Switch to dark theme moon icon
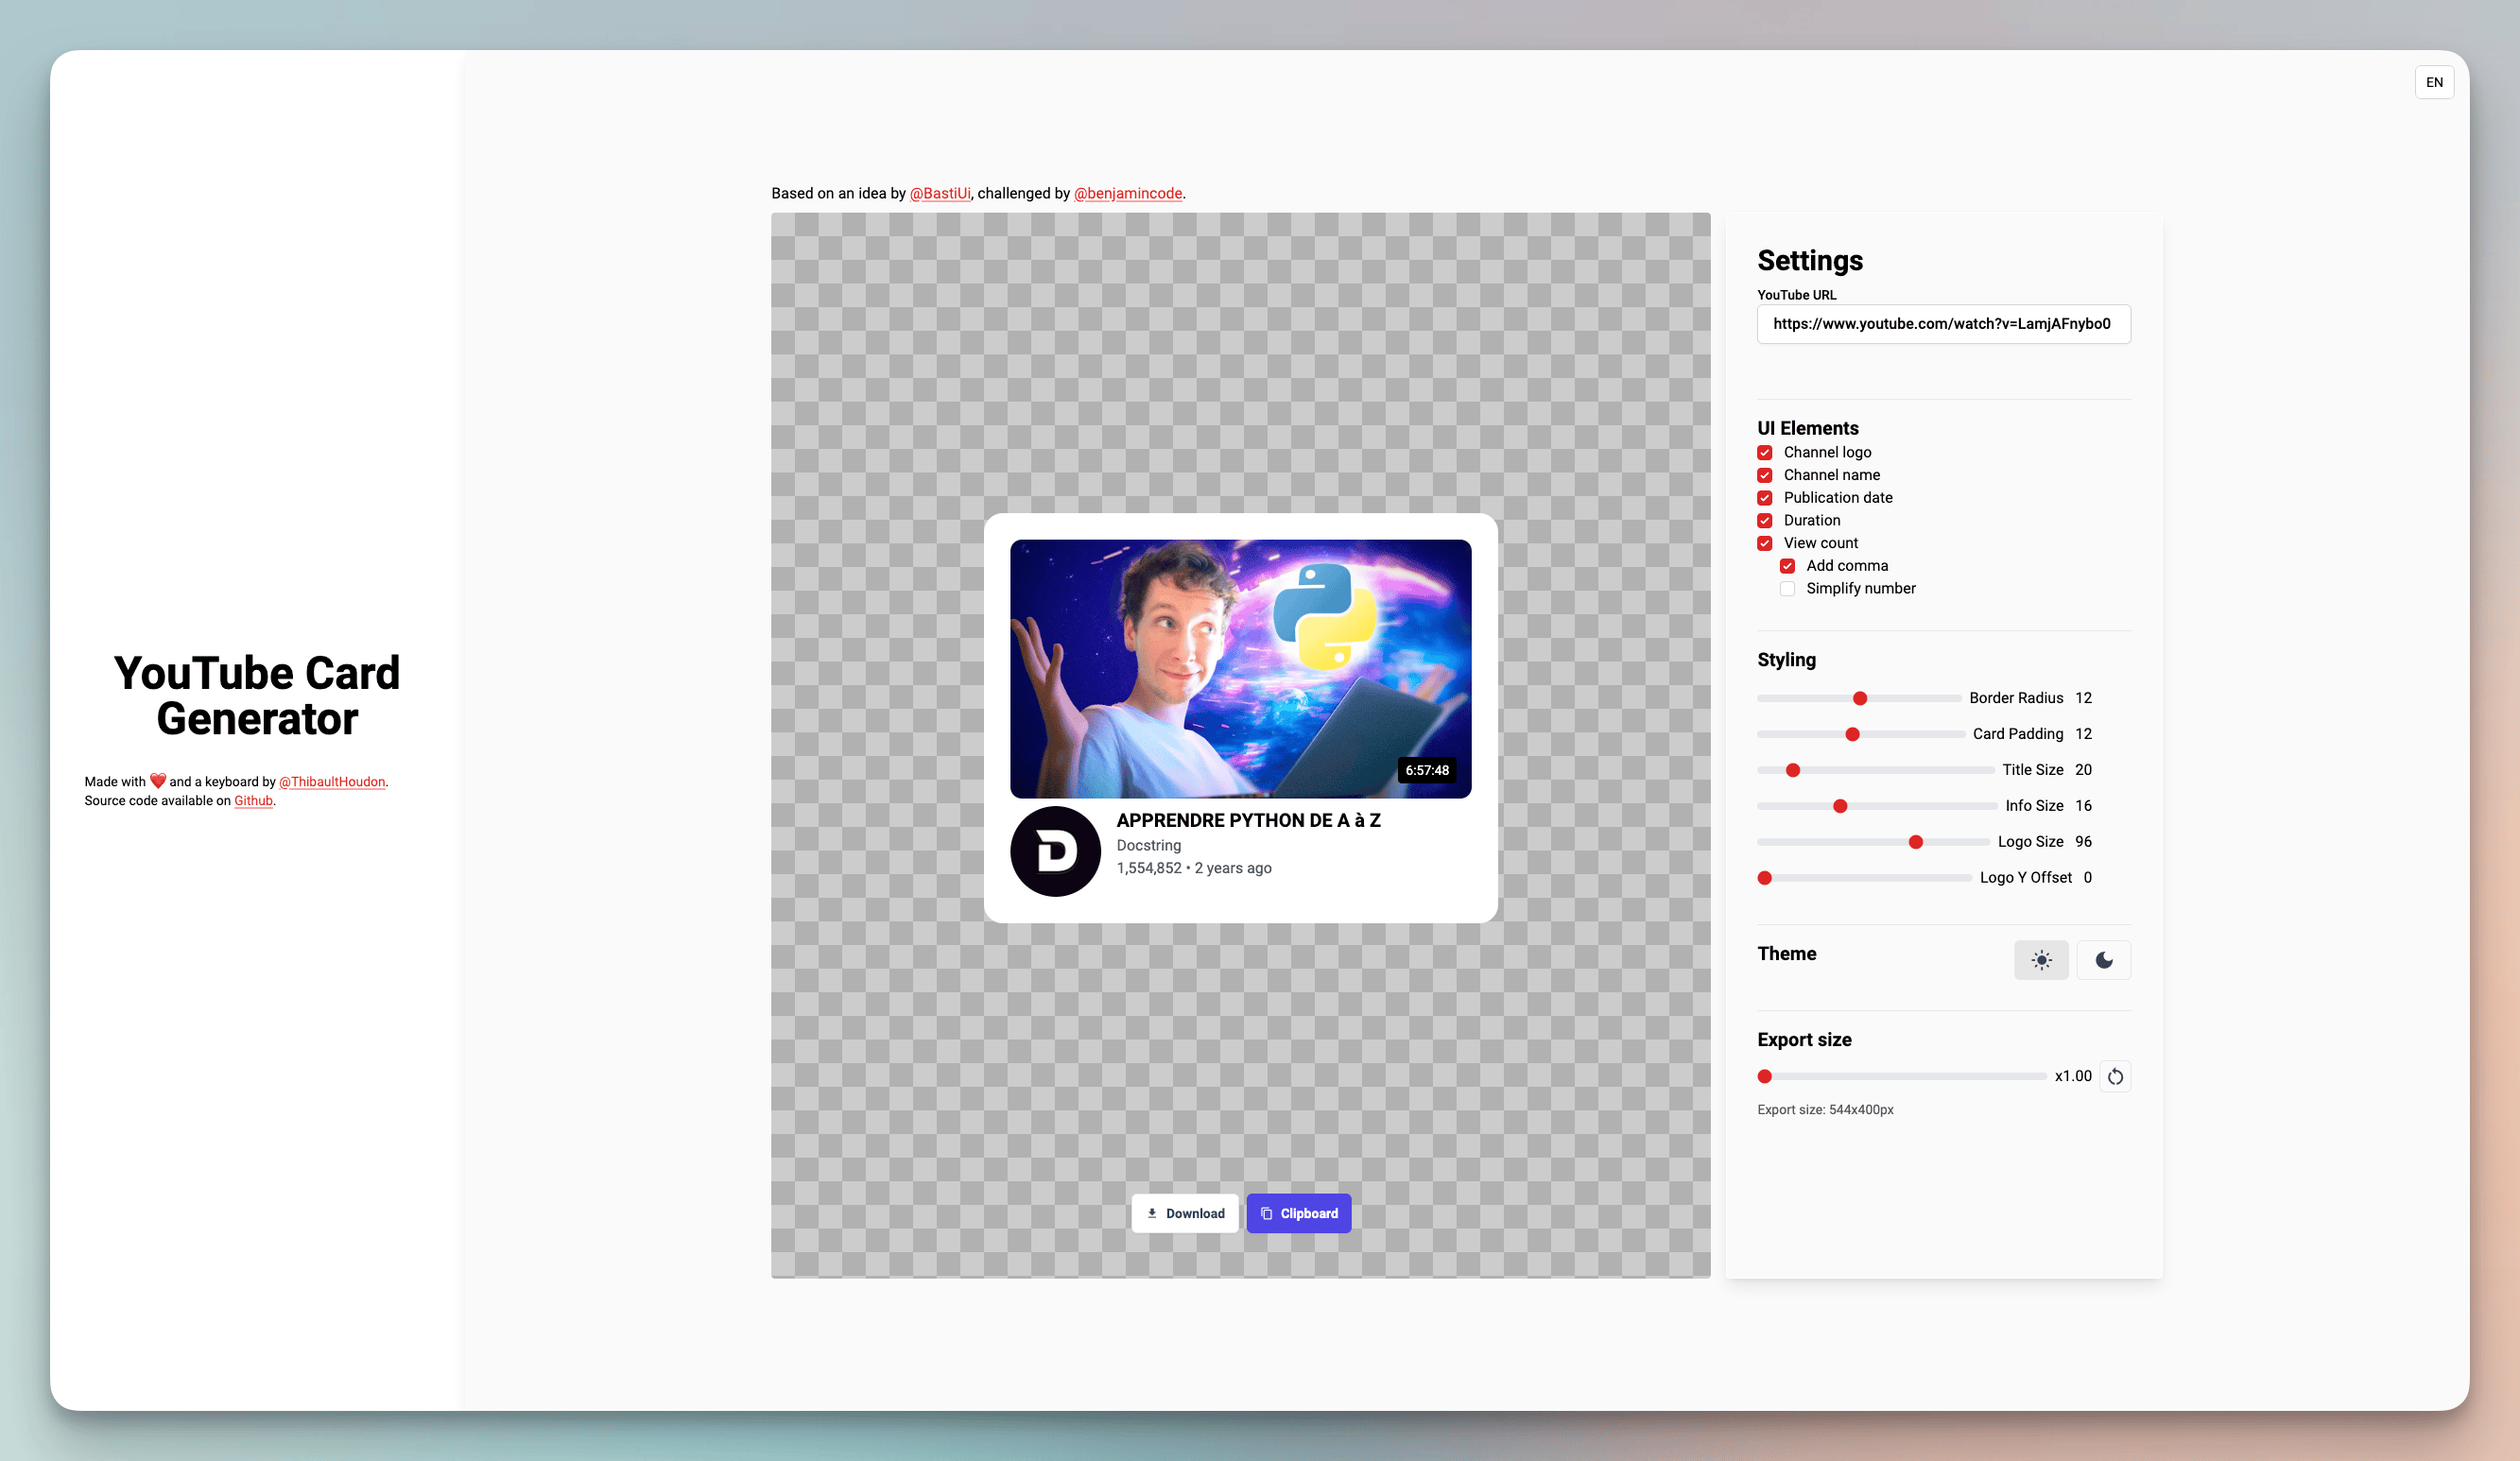 2103,960
